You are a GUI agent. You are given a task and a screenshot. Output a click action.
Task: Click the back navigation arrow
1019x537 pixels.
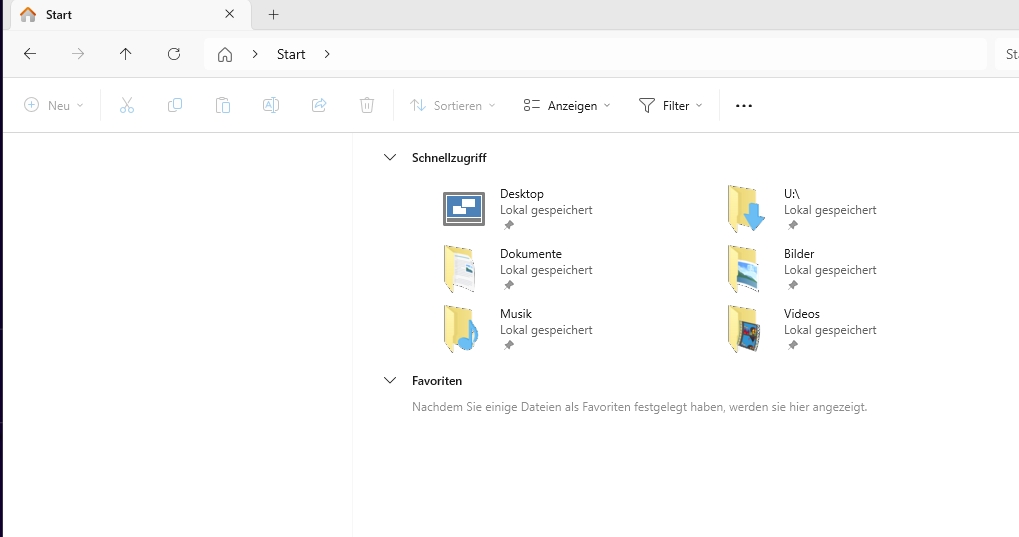tap(30, 54)
